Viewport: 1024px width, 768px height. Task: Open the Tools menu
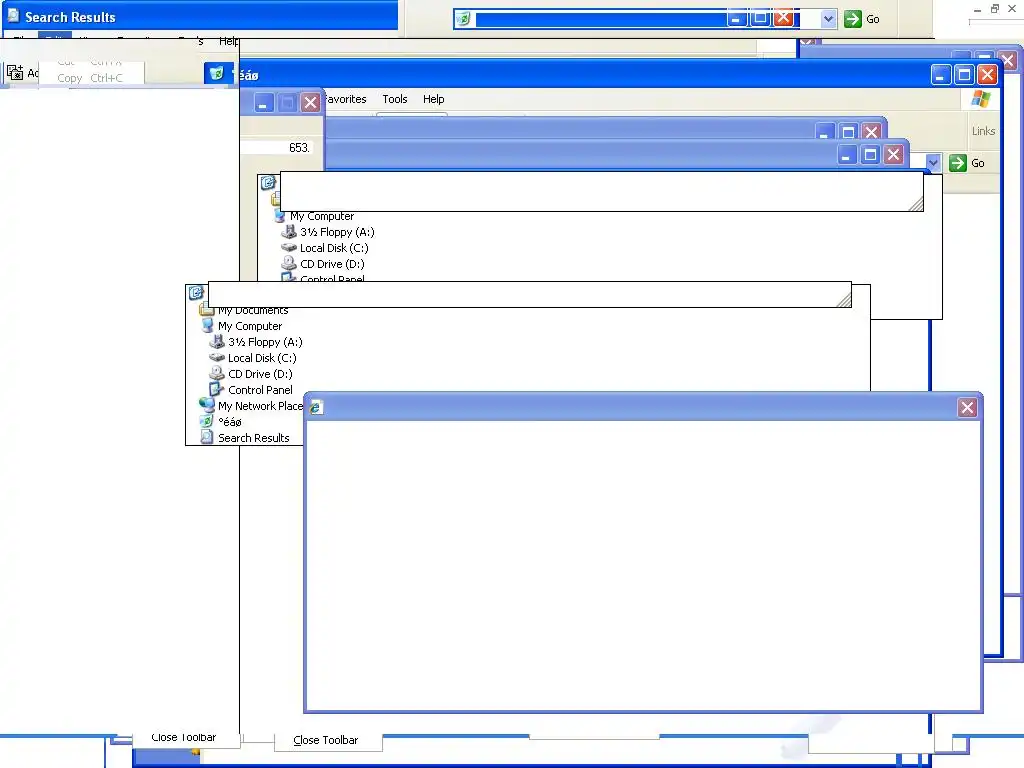tap(394, 99)
